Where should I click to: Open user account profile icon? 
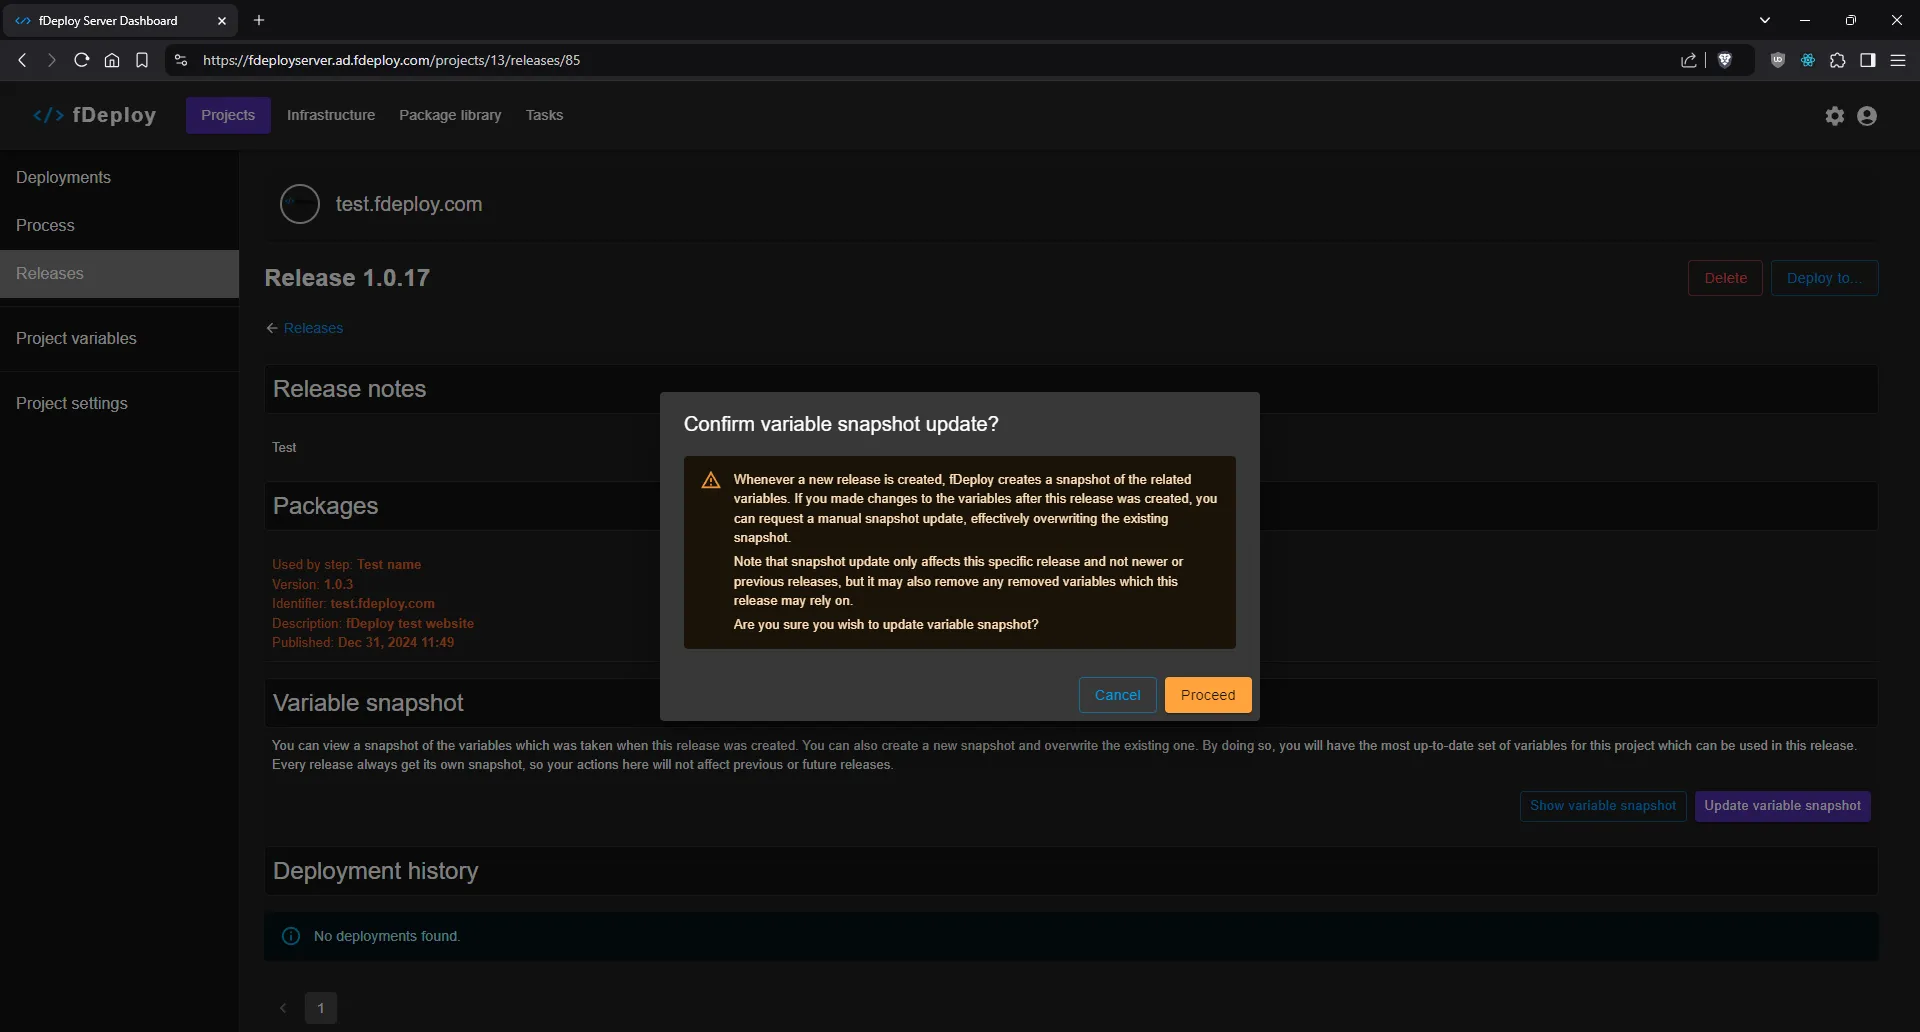(1866, 116)
